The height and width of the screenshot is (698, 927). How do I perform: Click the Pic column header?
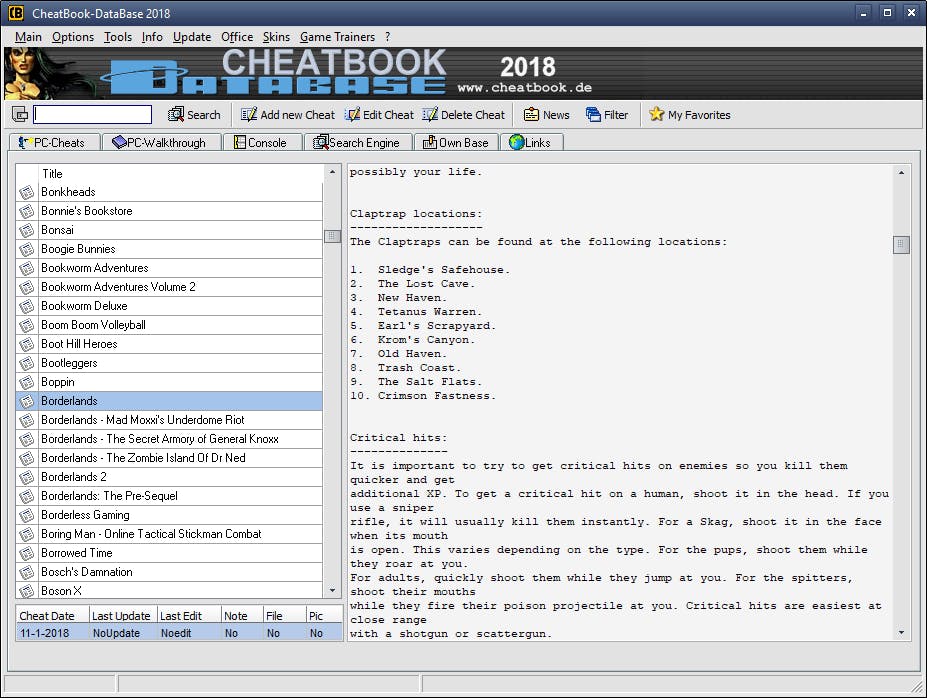[x=324, y=616]
